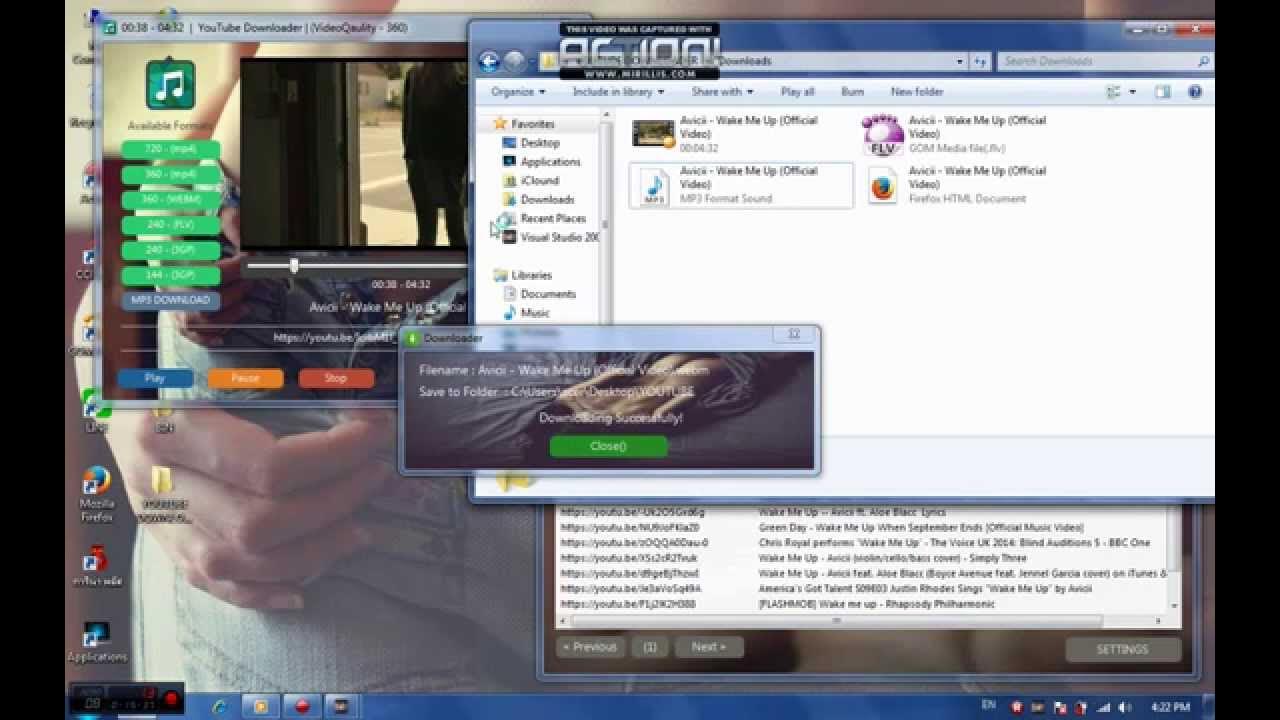The width and height of the screenshot is (1280, 720).
Task: Click the video preview in YouTube Downloader
Action: (355, 152)
